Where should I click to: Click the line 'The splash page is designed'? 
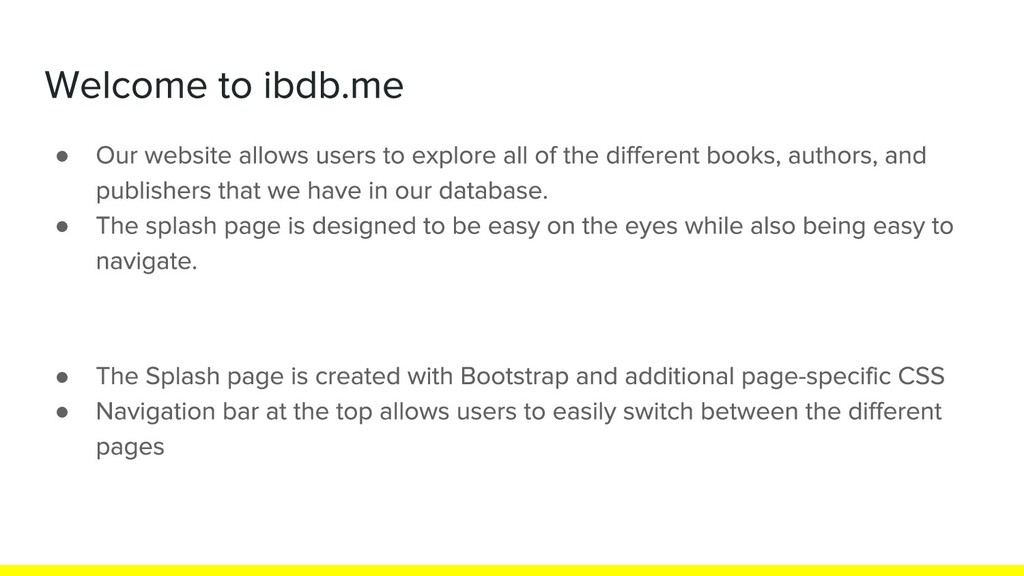tap(524, 227)
